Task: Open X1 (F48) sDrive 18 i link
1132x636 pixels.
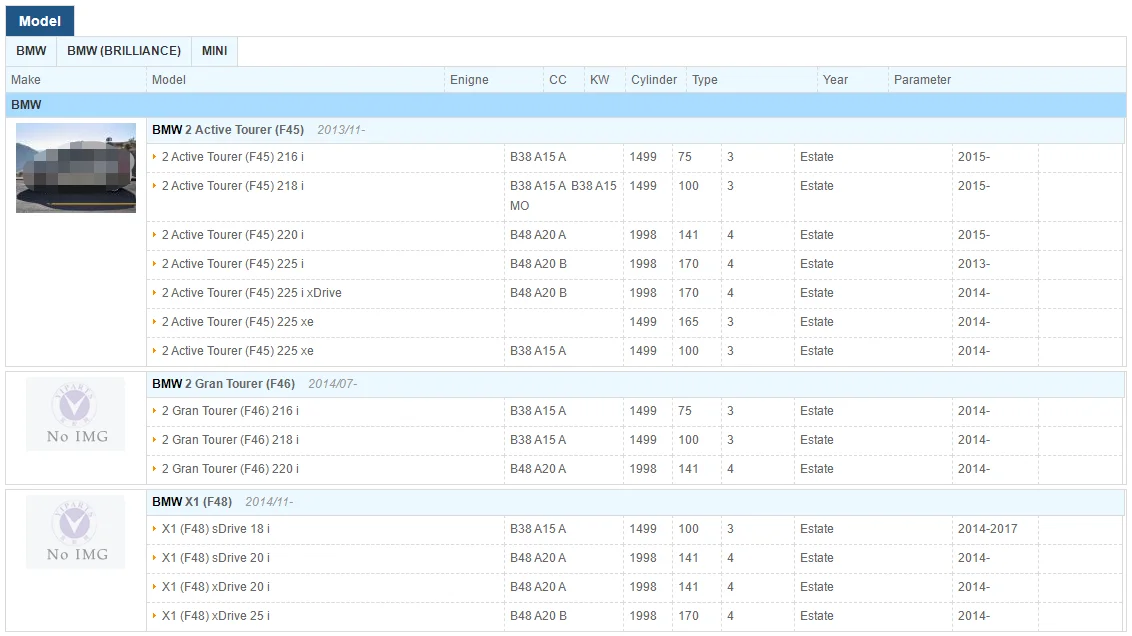Action: click(x=215, y=528)
